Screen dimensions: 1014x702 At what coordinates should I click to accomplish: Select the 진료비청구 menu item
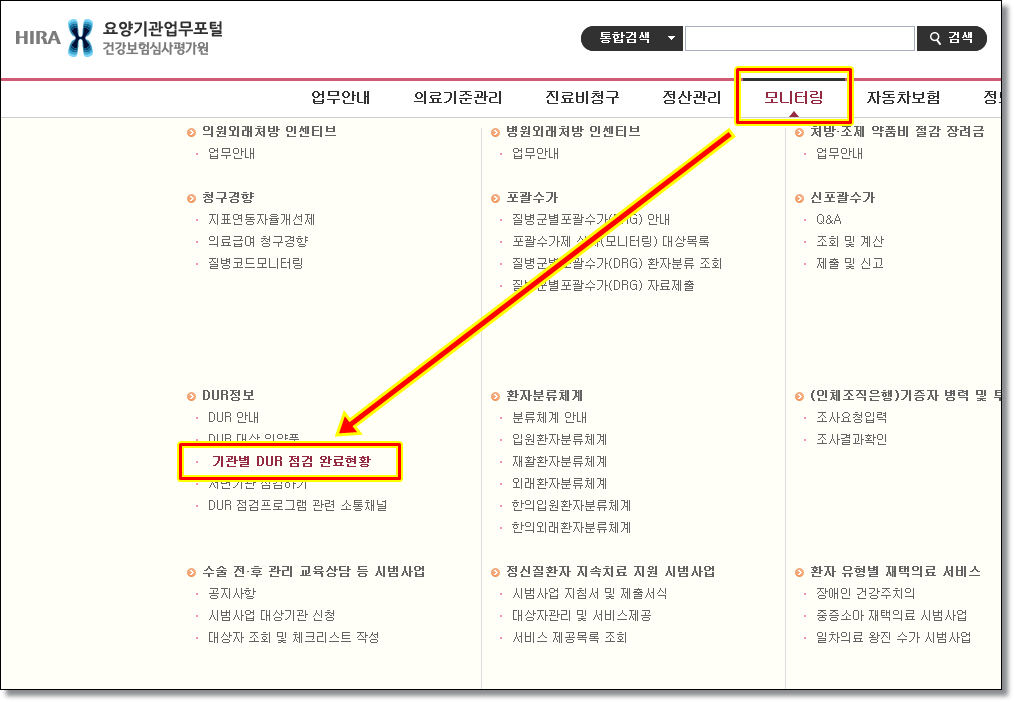pyautogui.click(x=581, y=97)
